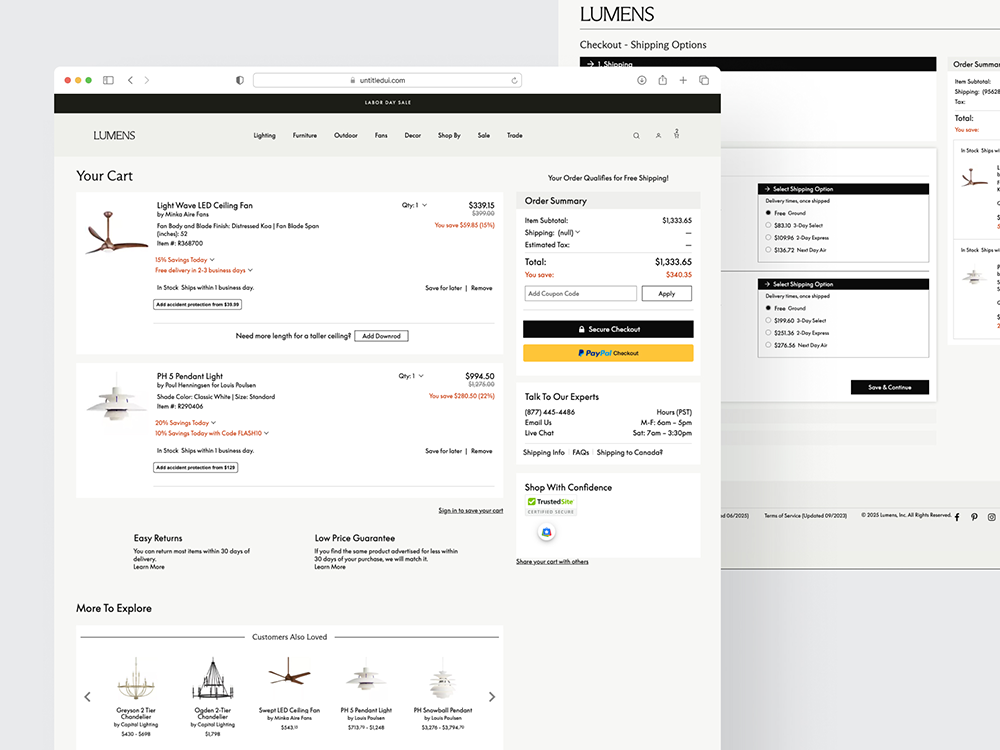The height and width of the screenshot is (750, 1000).
Task: Select the $251.36 2-Day Express option
Action: click(x=768, y=333)
